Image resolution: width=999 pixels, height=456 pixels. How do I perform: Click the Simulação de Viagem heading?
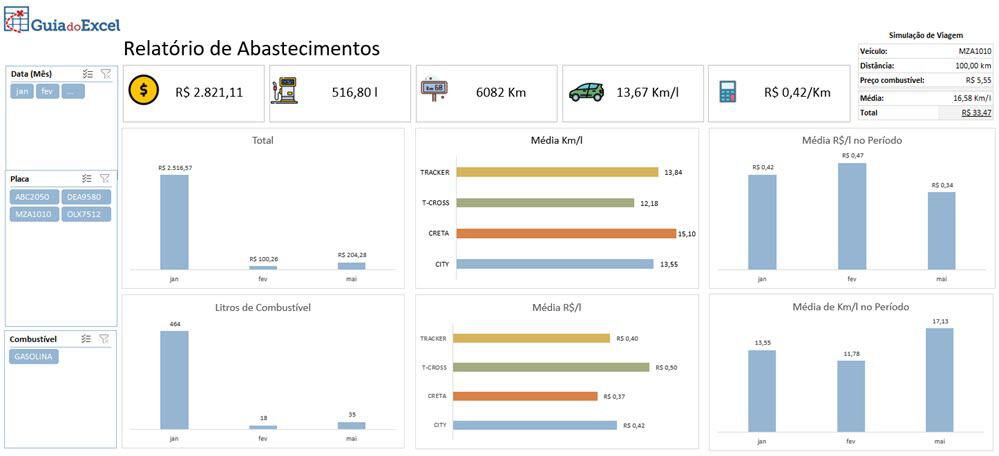pyautogui.click(x=926, y=36)
